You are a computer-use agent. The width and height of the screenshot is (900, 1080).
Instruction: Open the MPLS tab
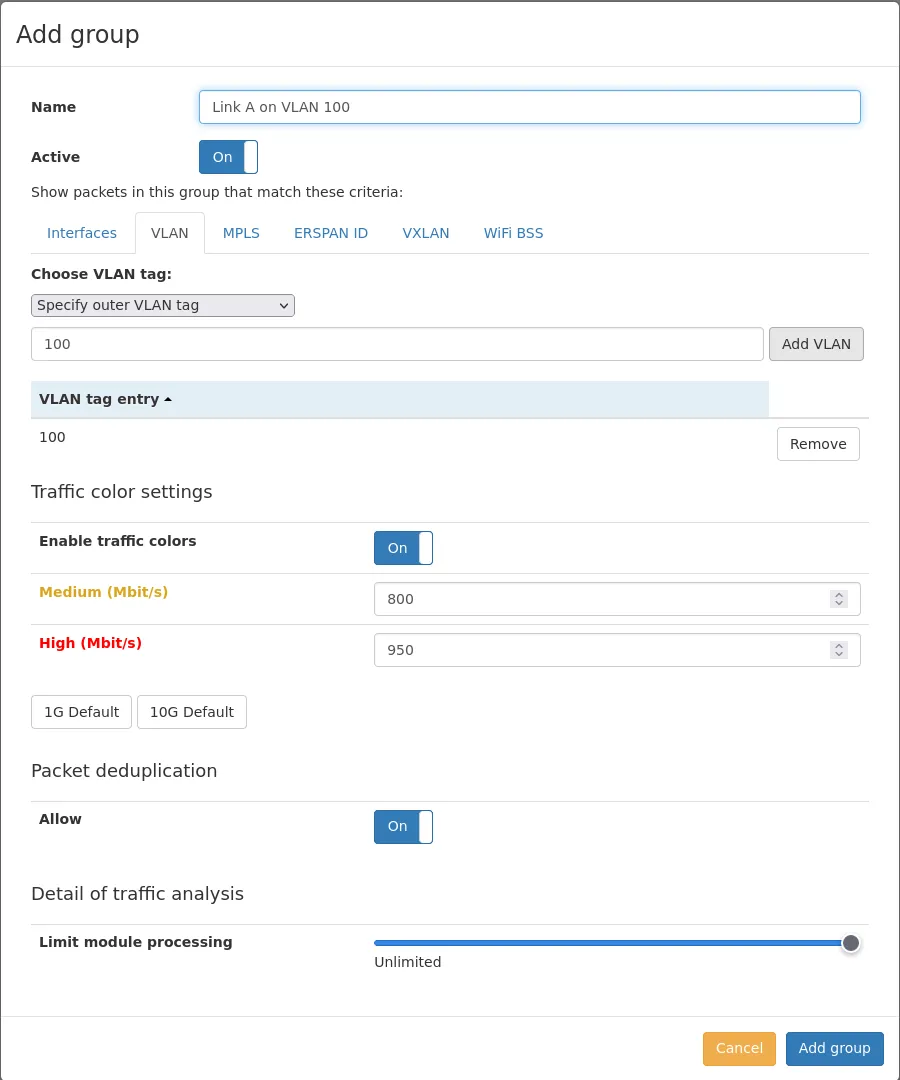coord(241,233)
